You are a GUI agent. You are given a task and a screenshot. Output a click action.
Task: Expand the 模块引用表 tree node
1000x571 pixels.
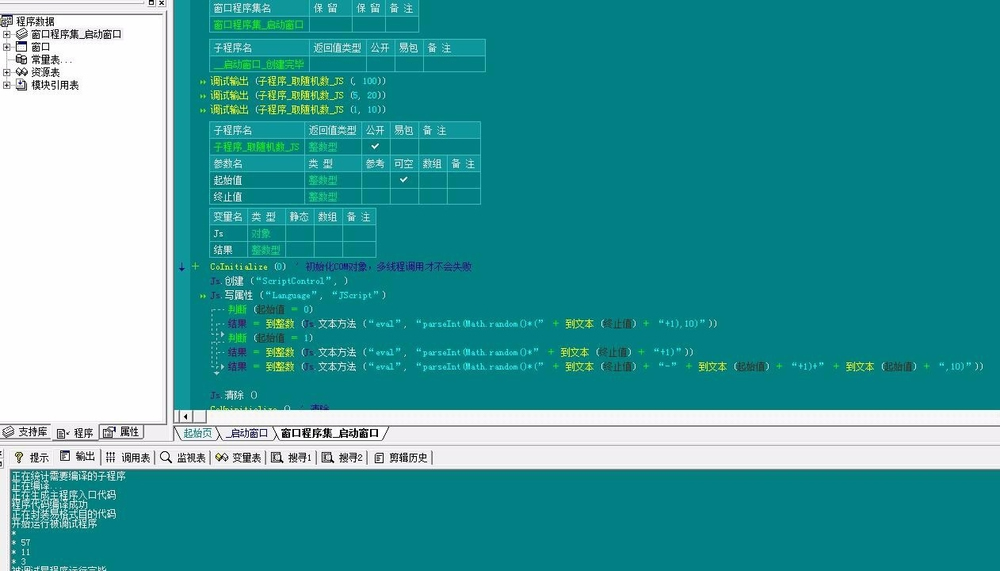click(x=7, y=85)
